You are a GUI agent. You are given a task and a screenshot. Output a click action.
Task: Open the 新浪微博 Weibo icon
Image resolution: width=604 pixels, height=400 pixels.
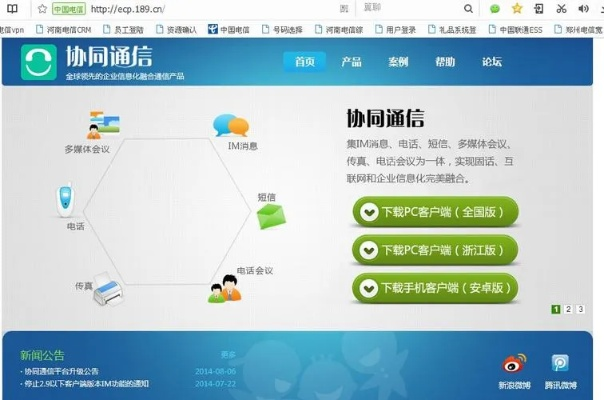(x=513, y=364)
